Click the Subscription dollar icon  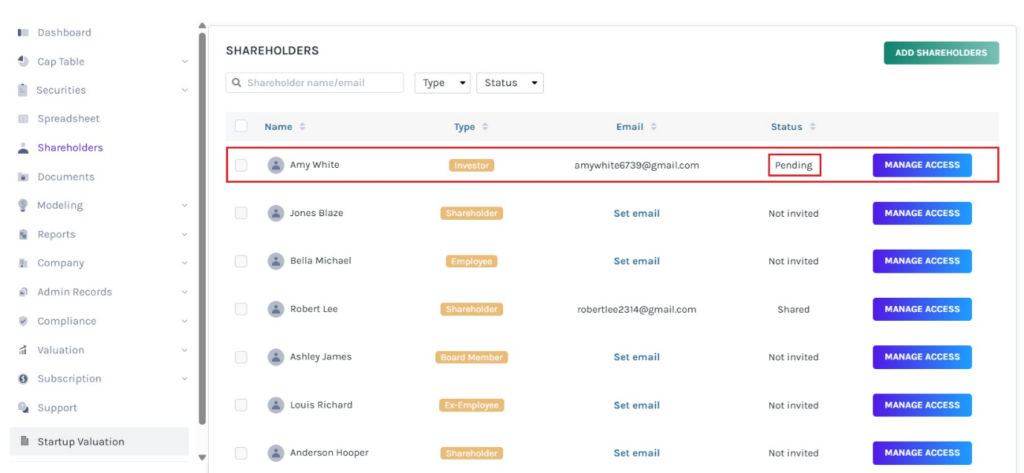[23, 379]
